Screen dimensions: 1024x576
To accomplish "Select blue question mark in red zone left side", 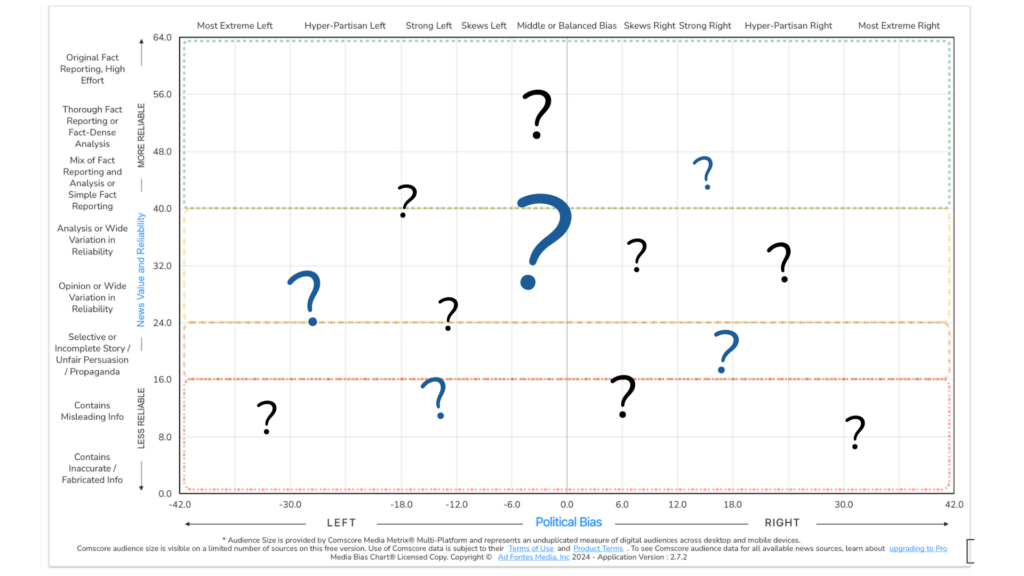I will [434, 397].
